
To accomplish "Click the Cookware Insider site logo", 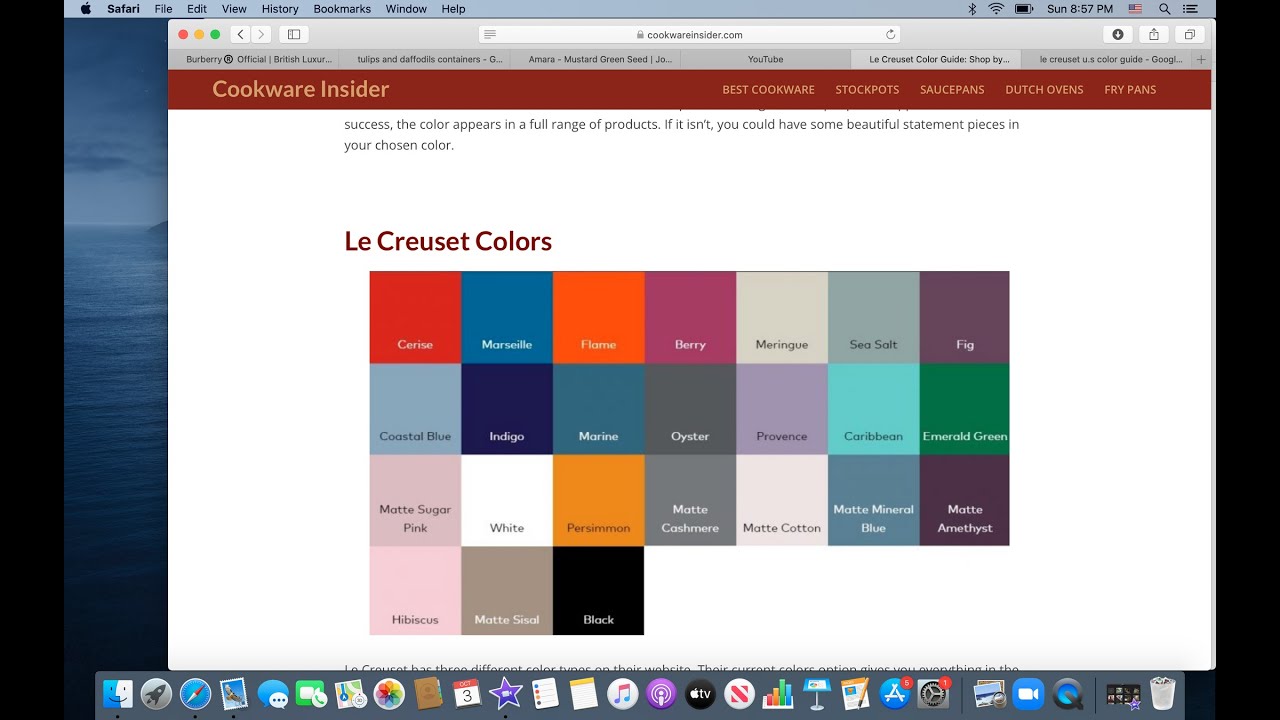I will click(301, 89).
